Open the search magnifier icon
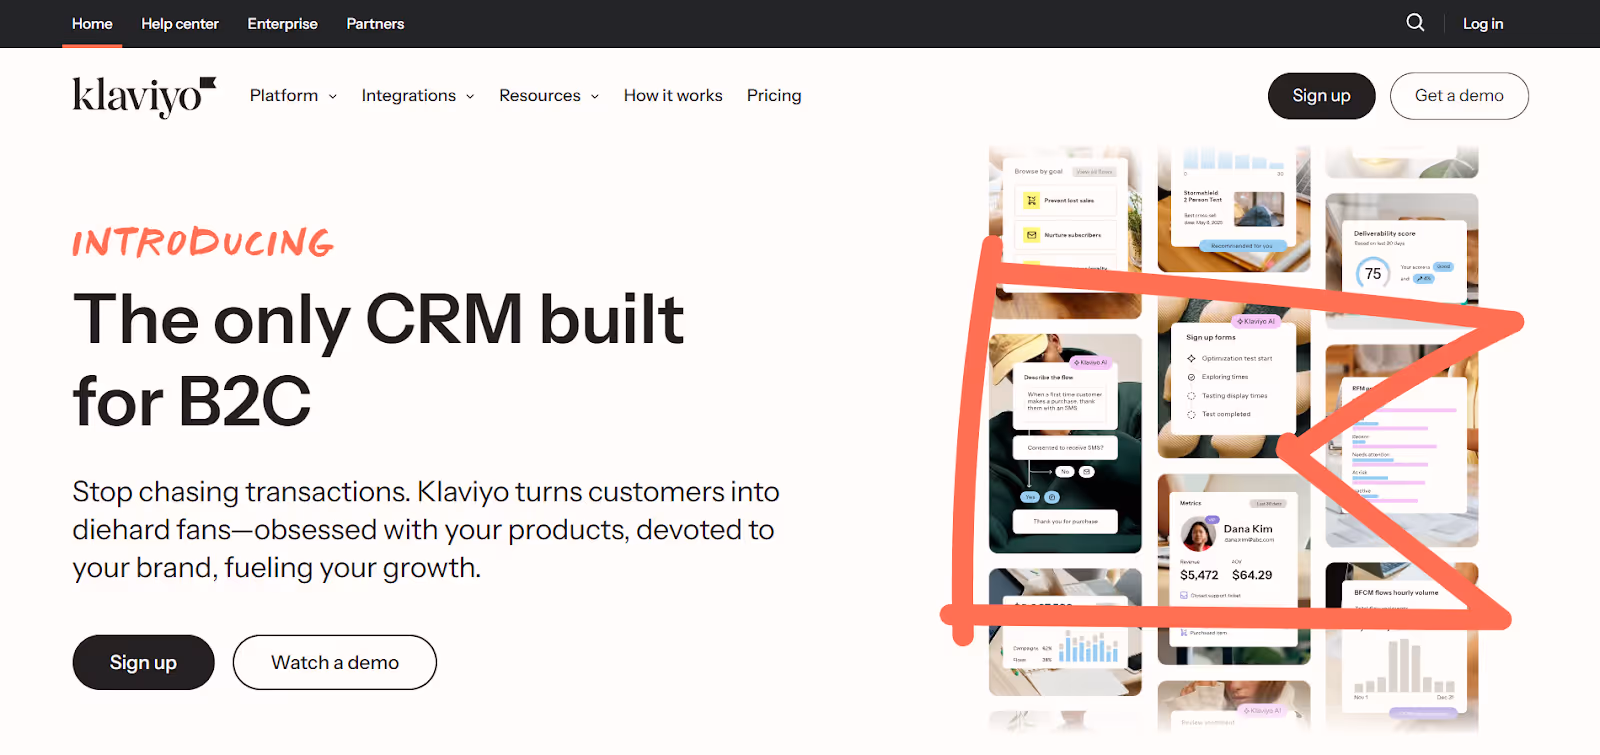 click(x=1415, y=22)
